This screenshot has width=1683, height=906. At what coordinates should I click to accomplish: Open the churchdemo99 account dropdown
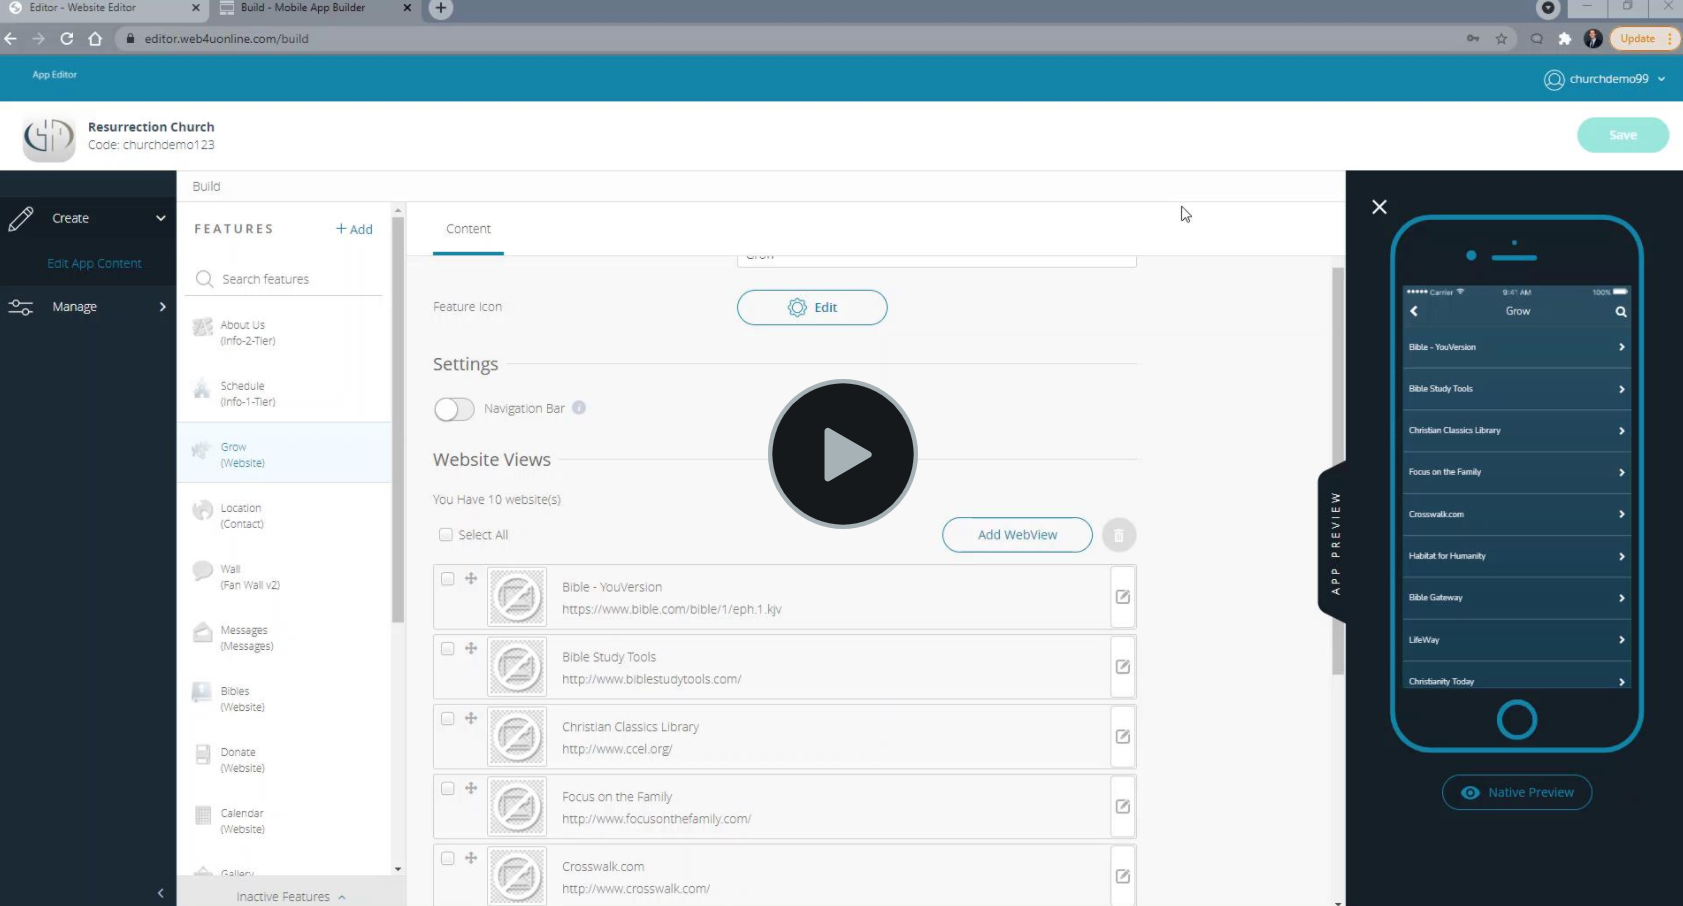pyautogui.click(x=1605, y=79)
